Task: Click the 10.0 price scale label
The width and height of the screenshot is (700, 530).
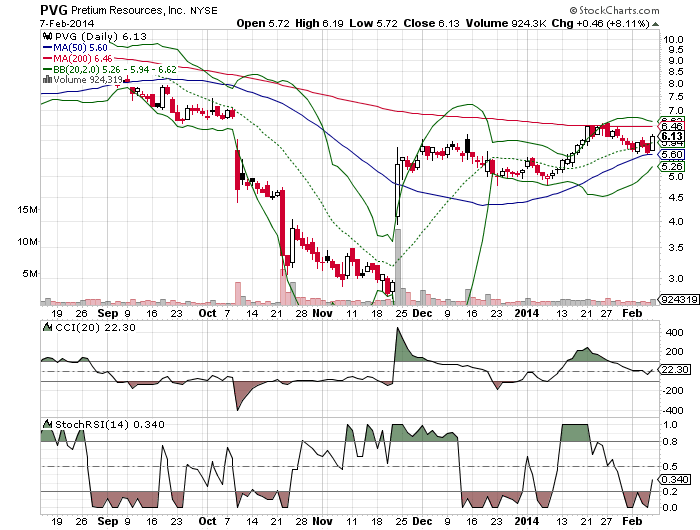Action: click(x=673, y=39)
